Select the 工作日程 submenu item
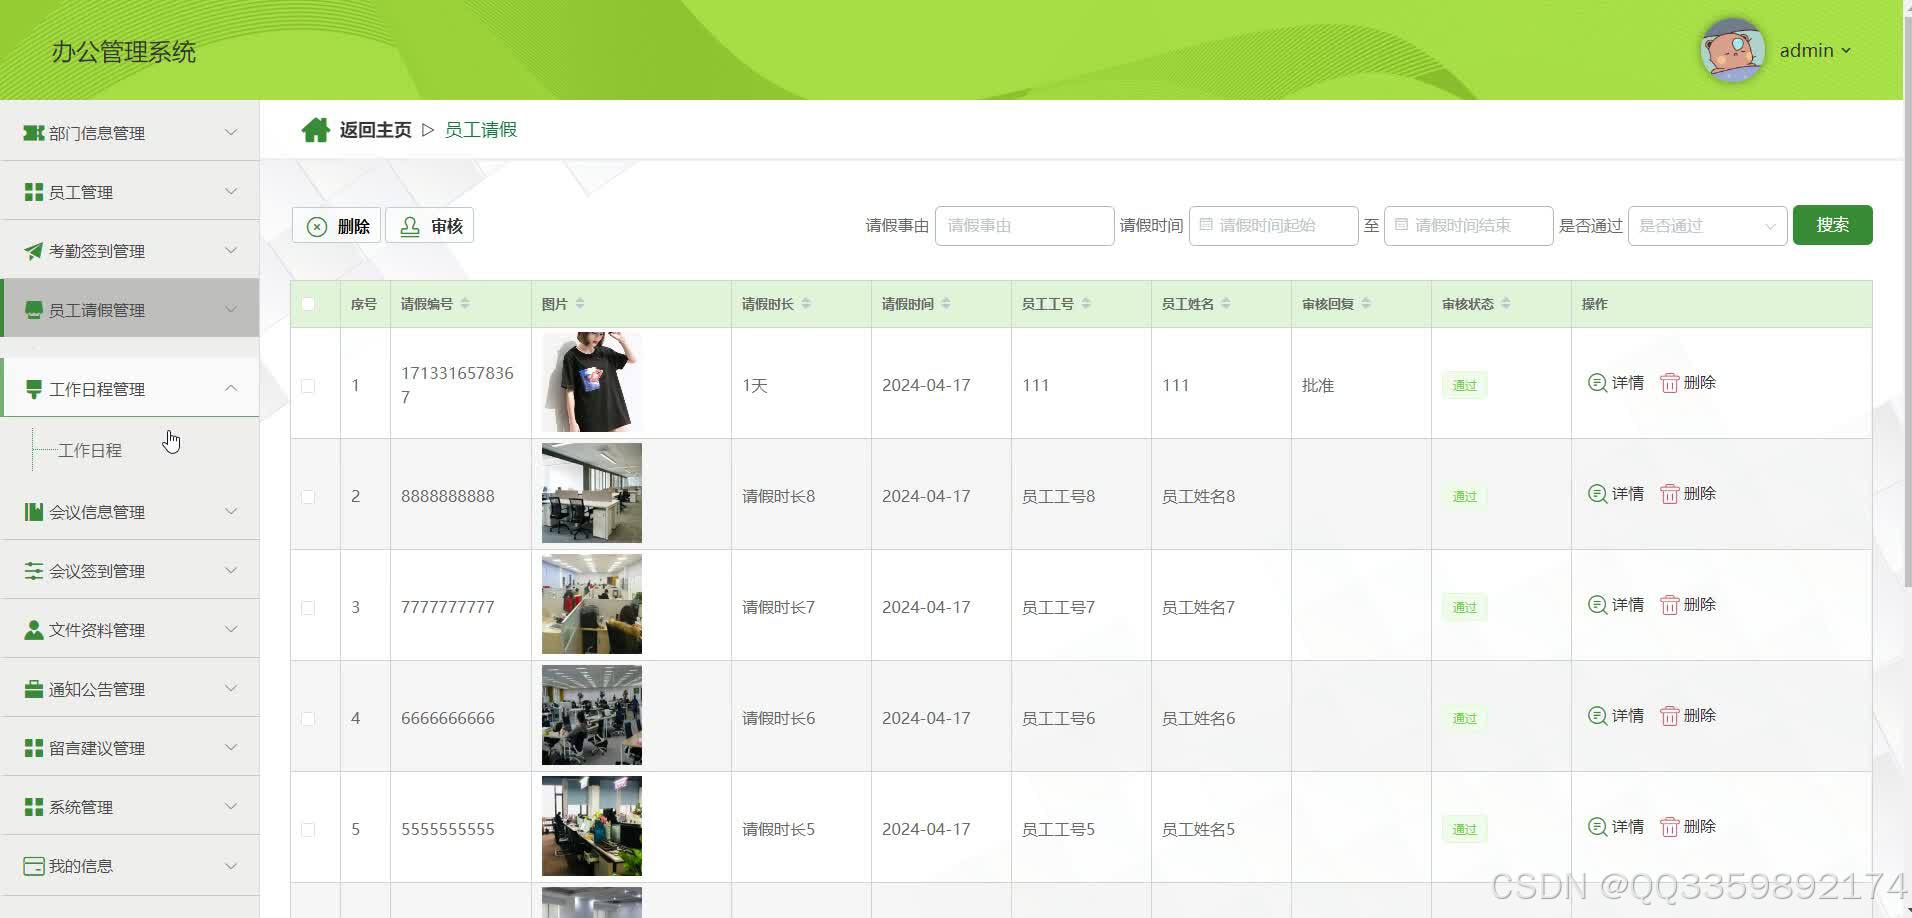 pos(89,450)
